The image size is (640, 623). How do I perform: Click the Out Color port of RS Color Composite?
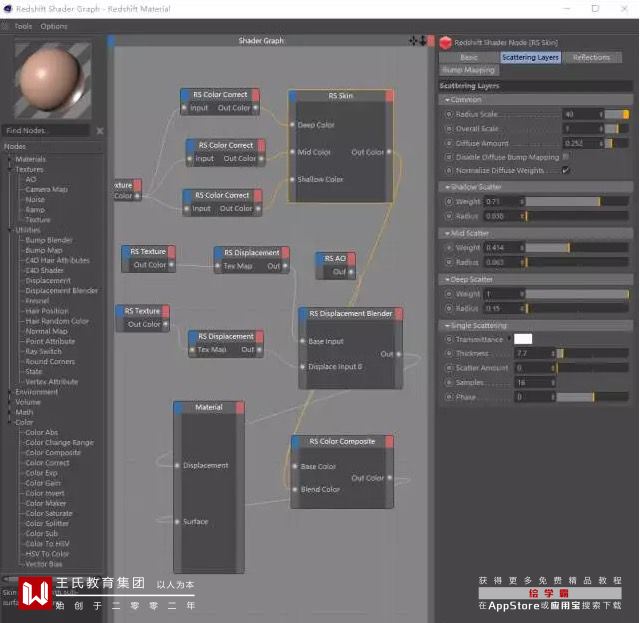pyautogui.click(x=389, y=478)
